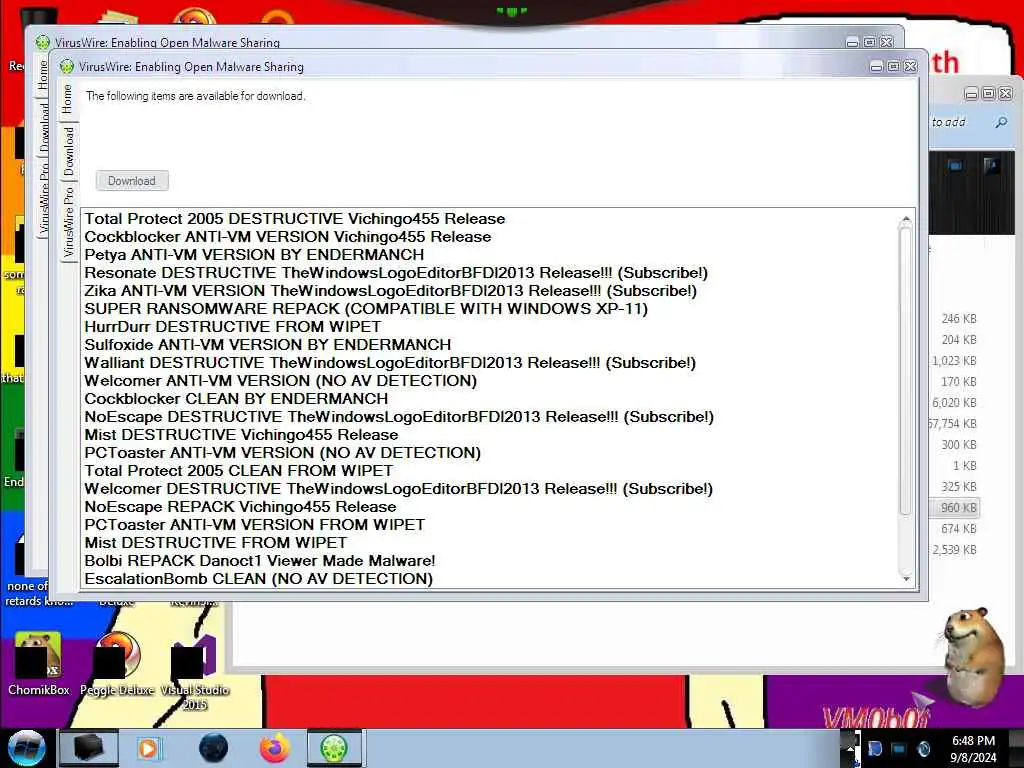The width and height of the screenshot is (1024, 768).
Task: Select the back window's Download tab
Action: click(x=43, y=127)
